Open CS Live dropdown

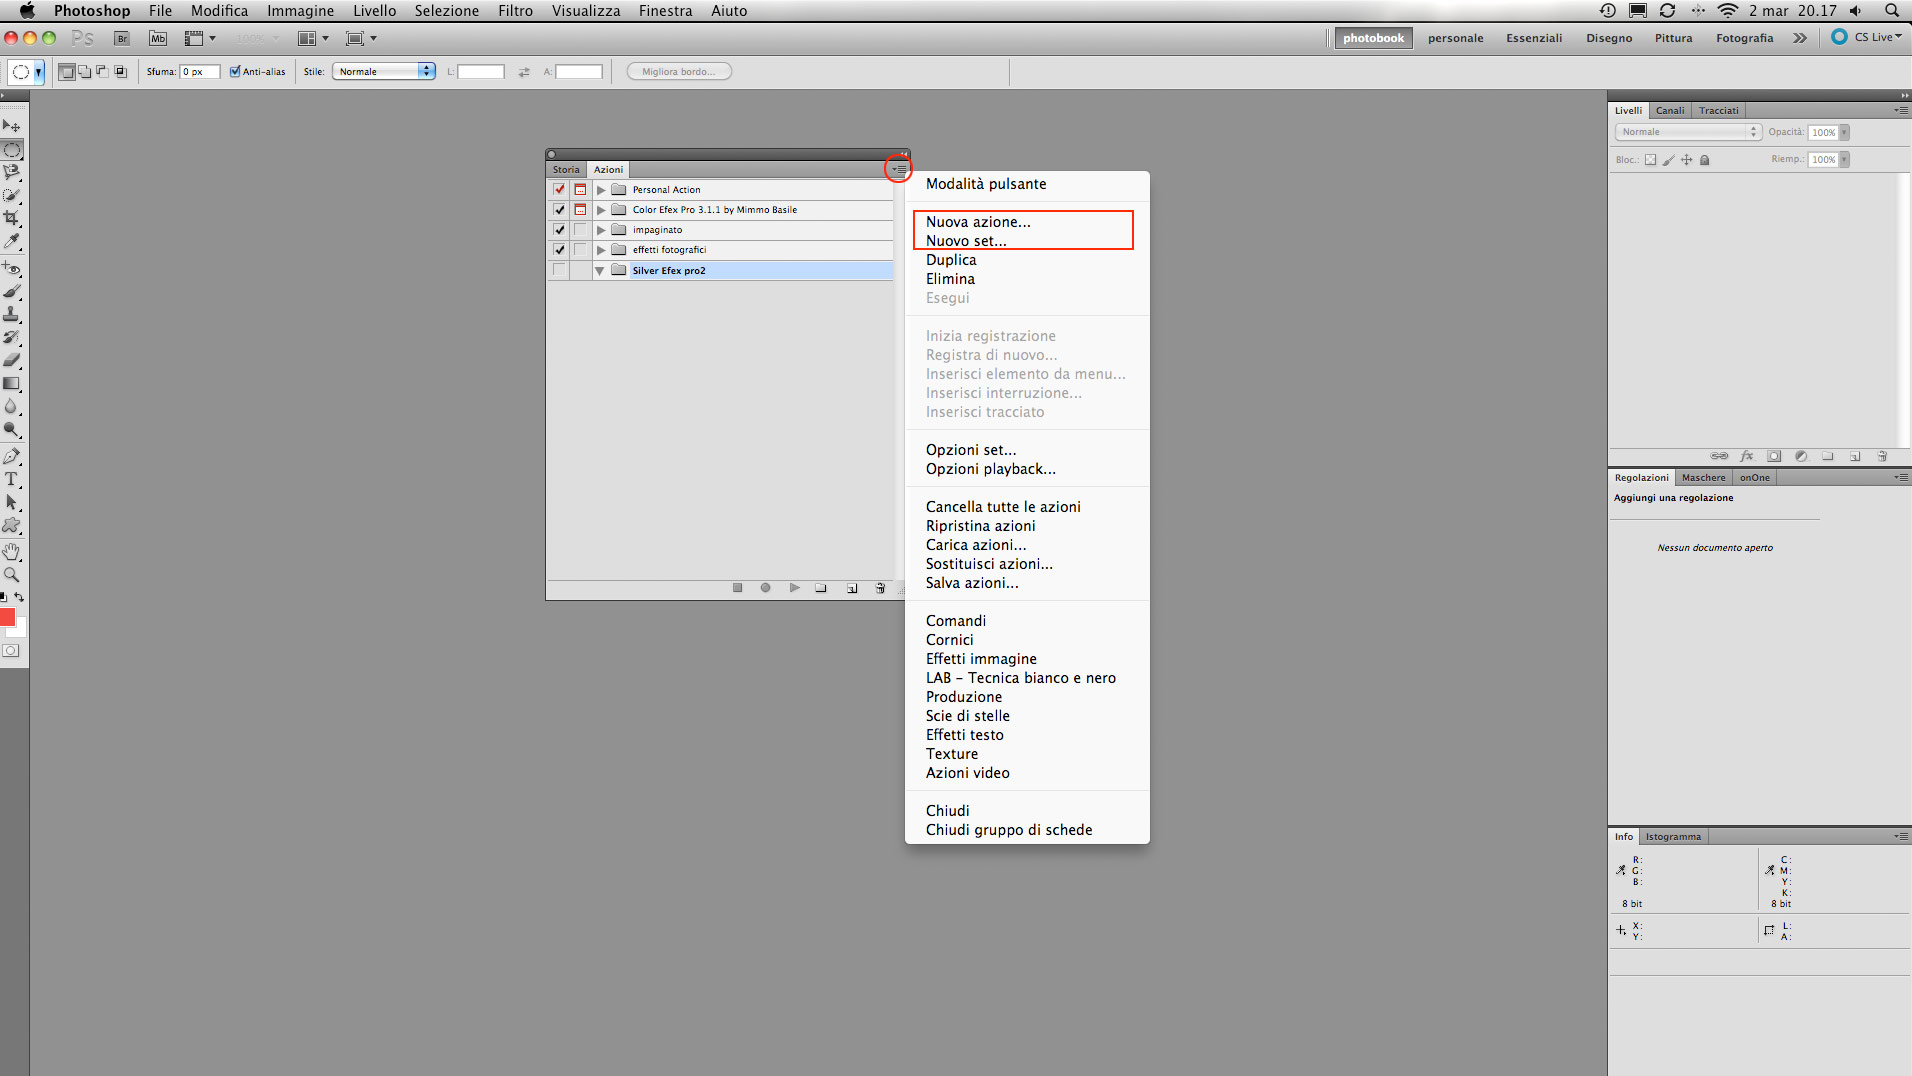coord(1867,37)
